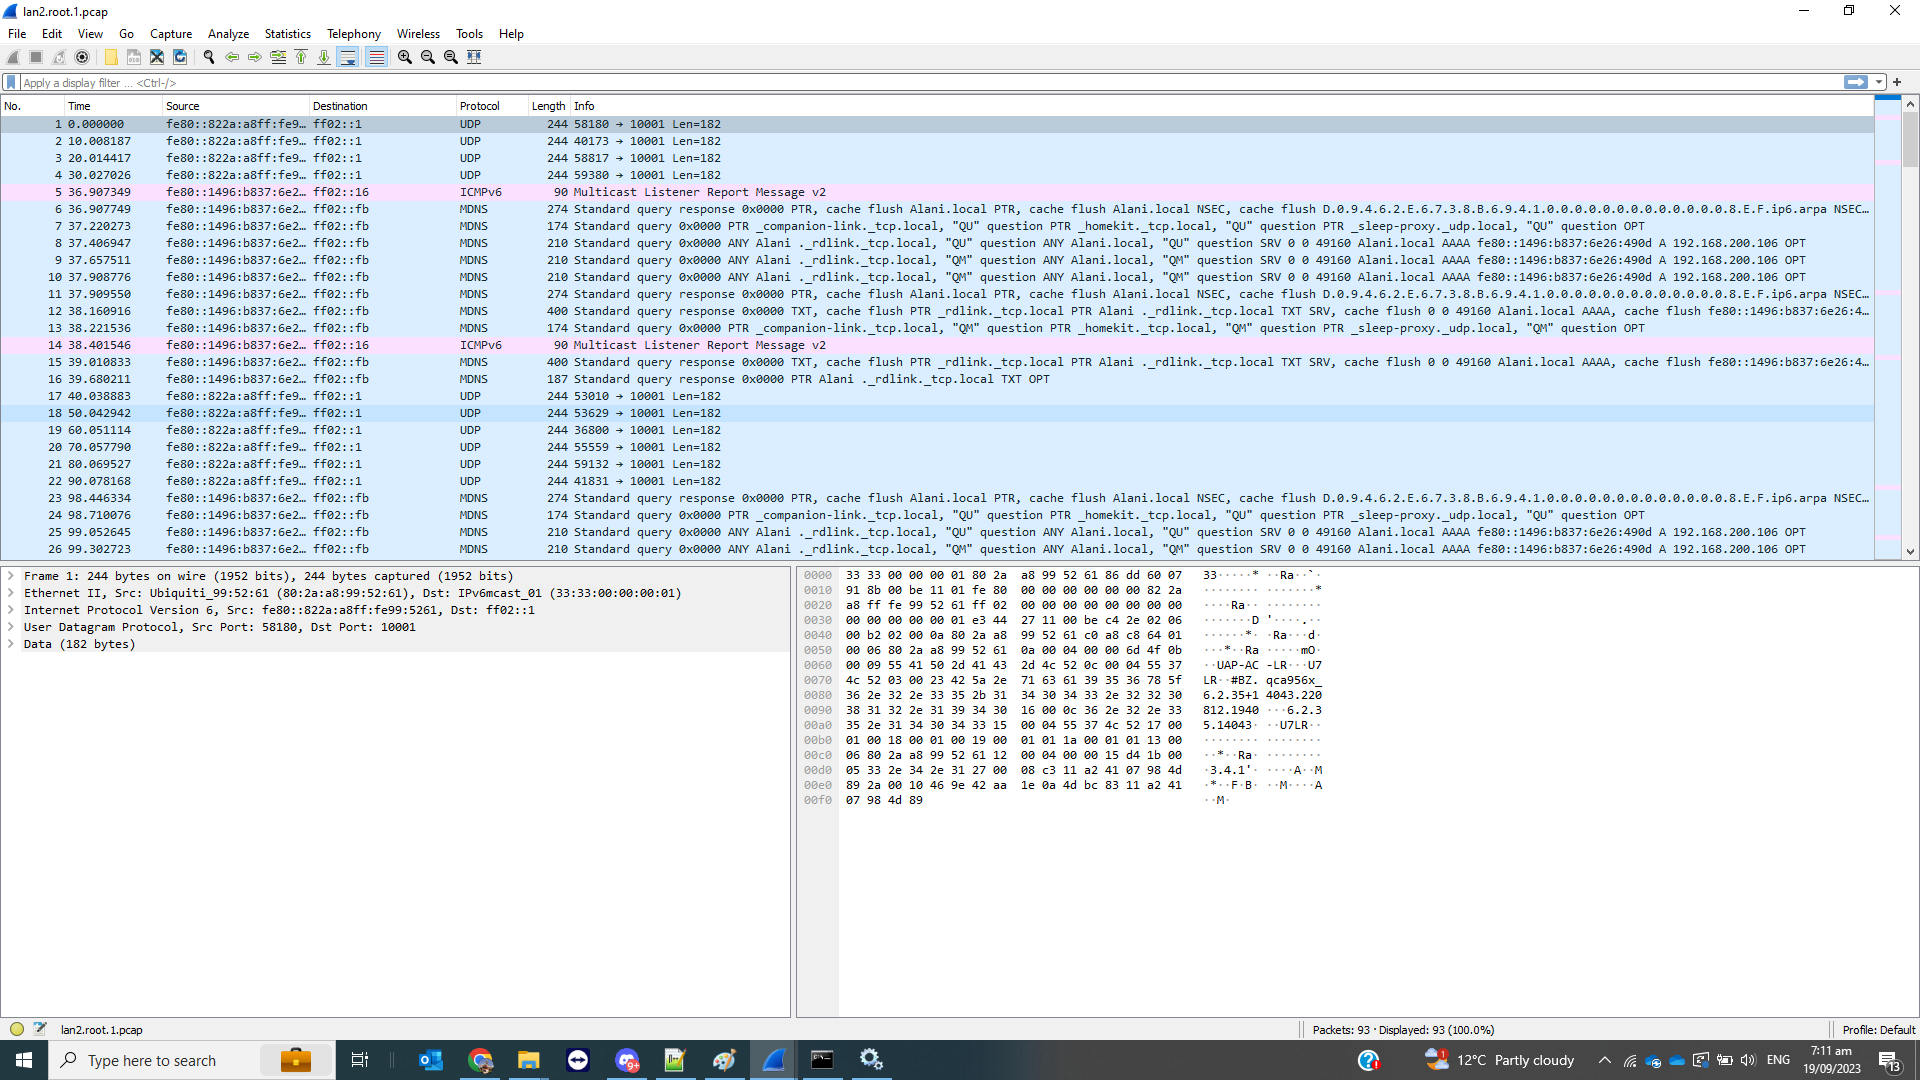Toggle auto-scroll during live capture
The width and height of the screenshot is (1920, 1080).
347,57
